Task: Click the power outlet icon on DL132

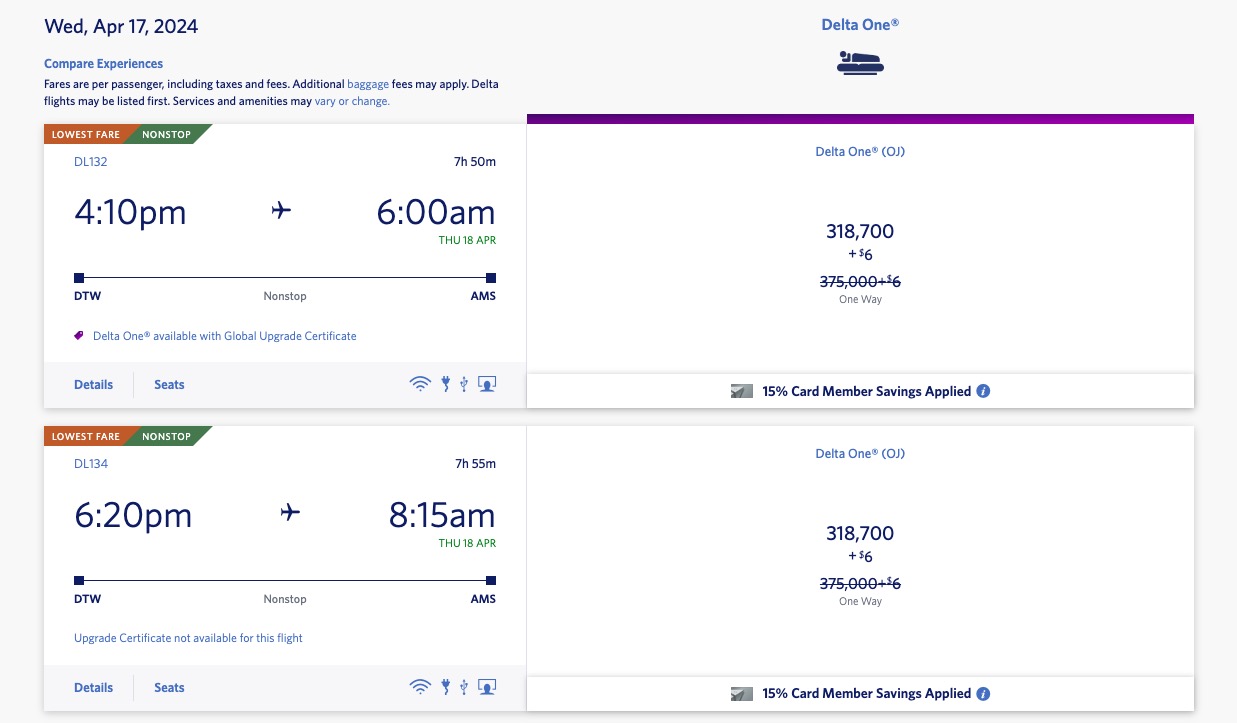Action: 445,384
